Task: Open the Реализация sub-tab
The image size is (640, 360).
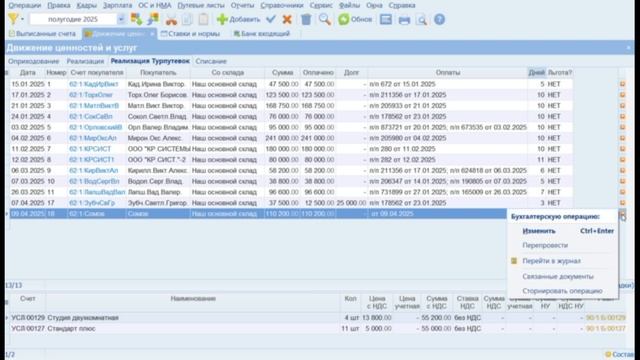Action: pyautogui.click(x=85, y=61)
